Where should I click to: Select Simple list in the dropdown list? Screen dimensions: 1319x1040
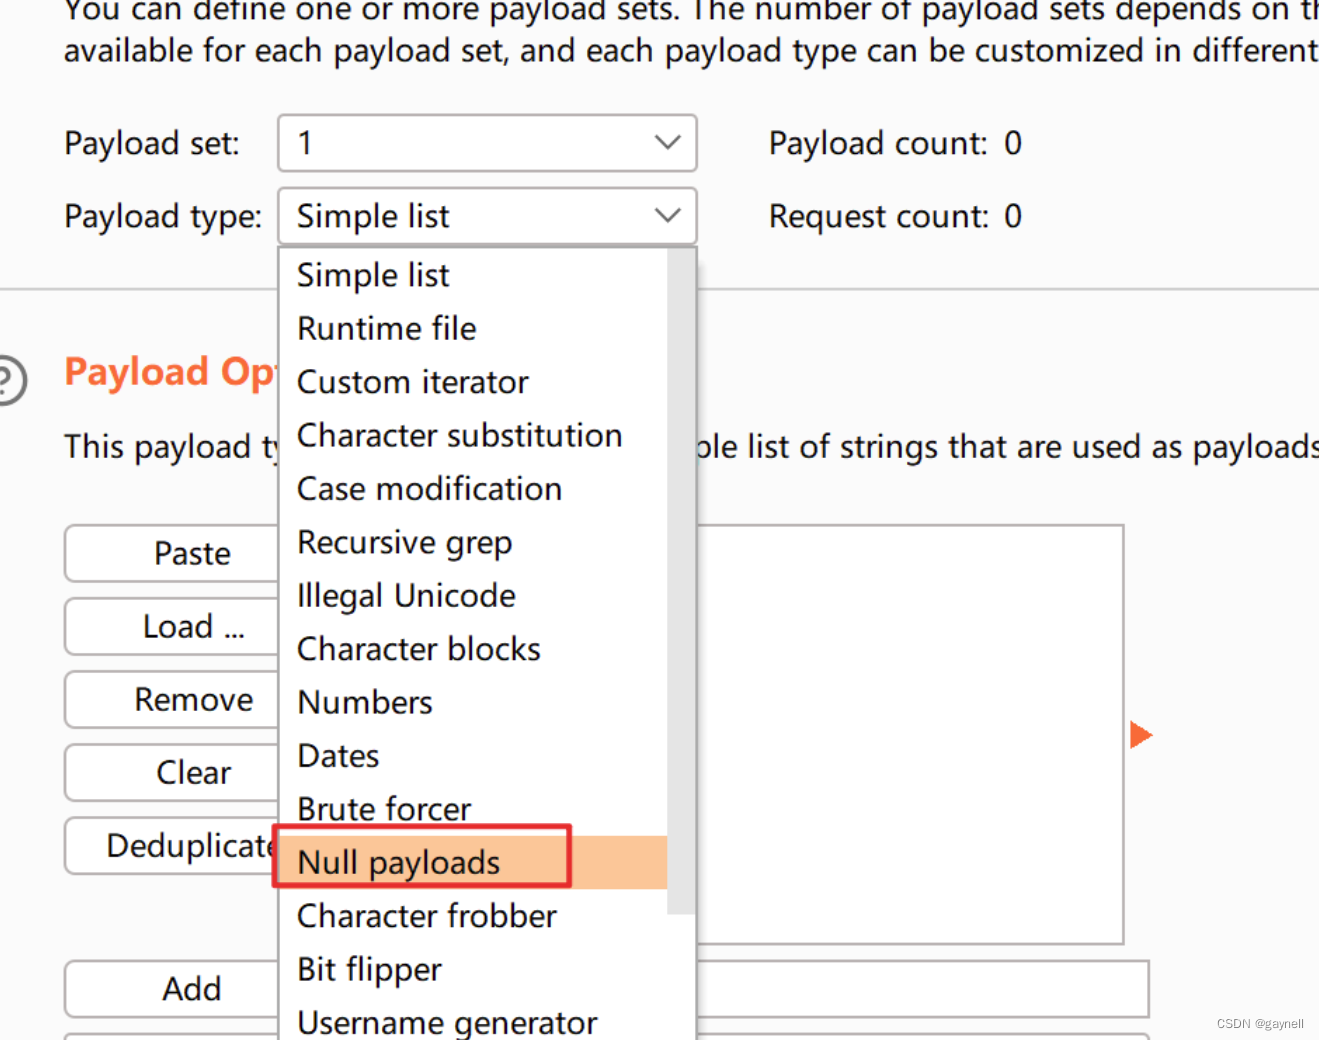(472, 275)
